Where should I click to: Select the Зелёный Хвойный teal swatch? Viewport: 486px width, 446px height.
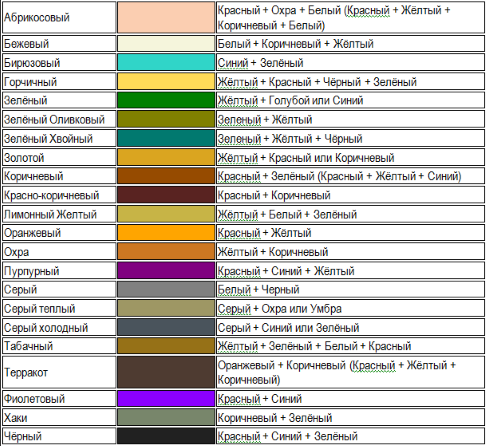point(166,138)
